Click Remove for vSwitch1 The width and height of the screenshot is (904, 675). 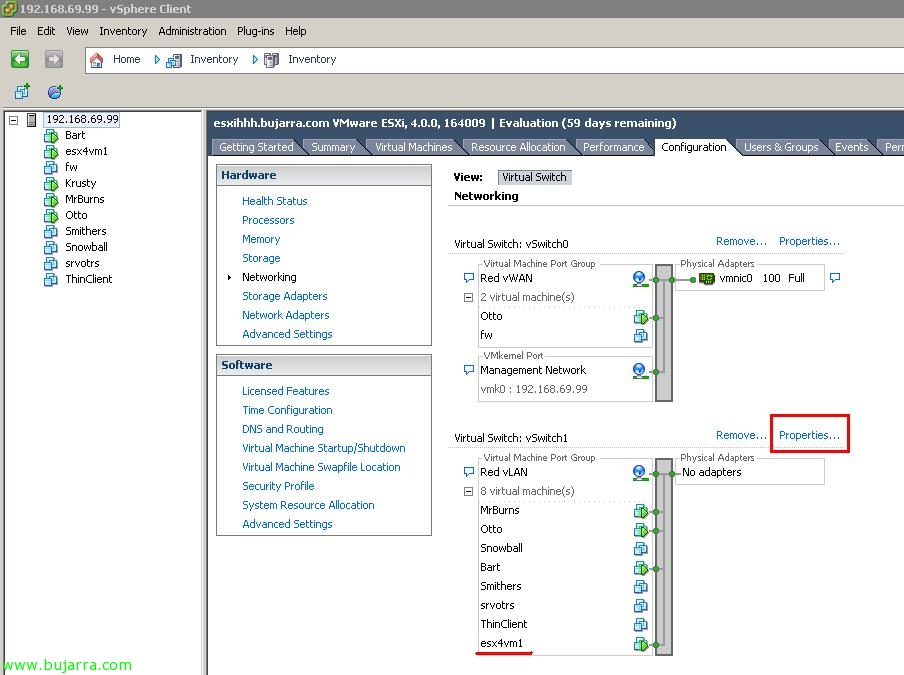pos(741,435)
